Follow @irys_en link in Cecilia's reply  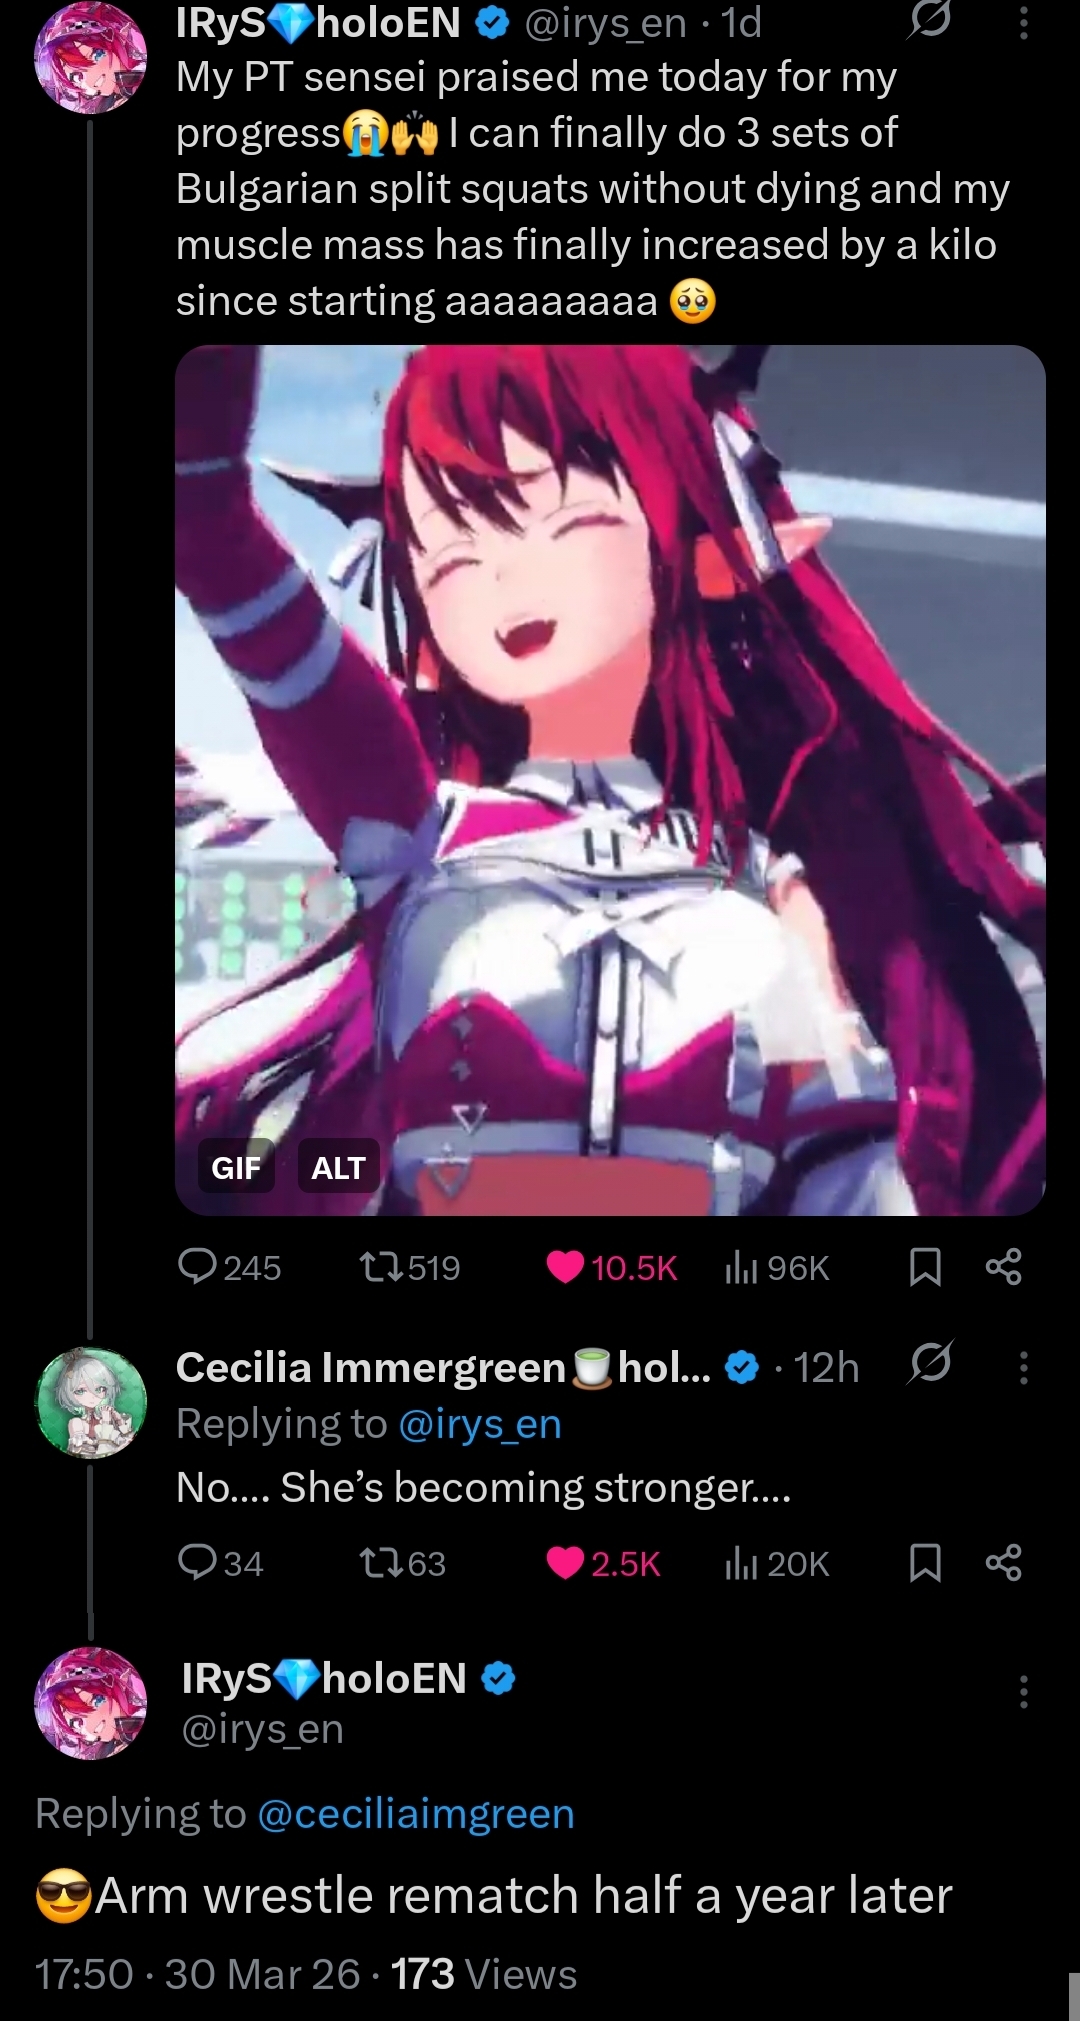click(480, 1423)
